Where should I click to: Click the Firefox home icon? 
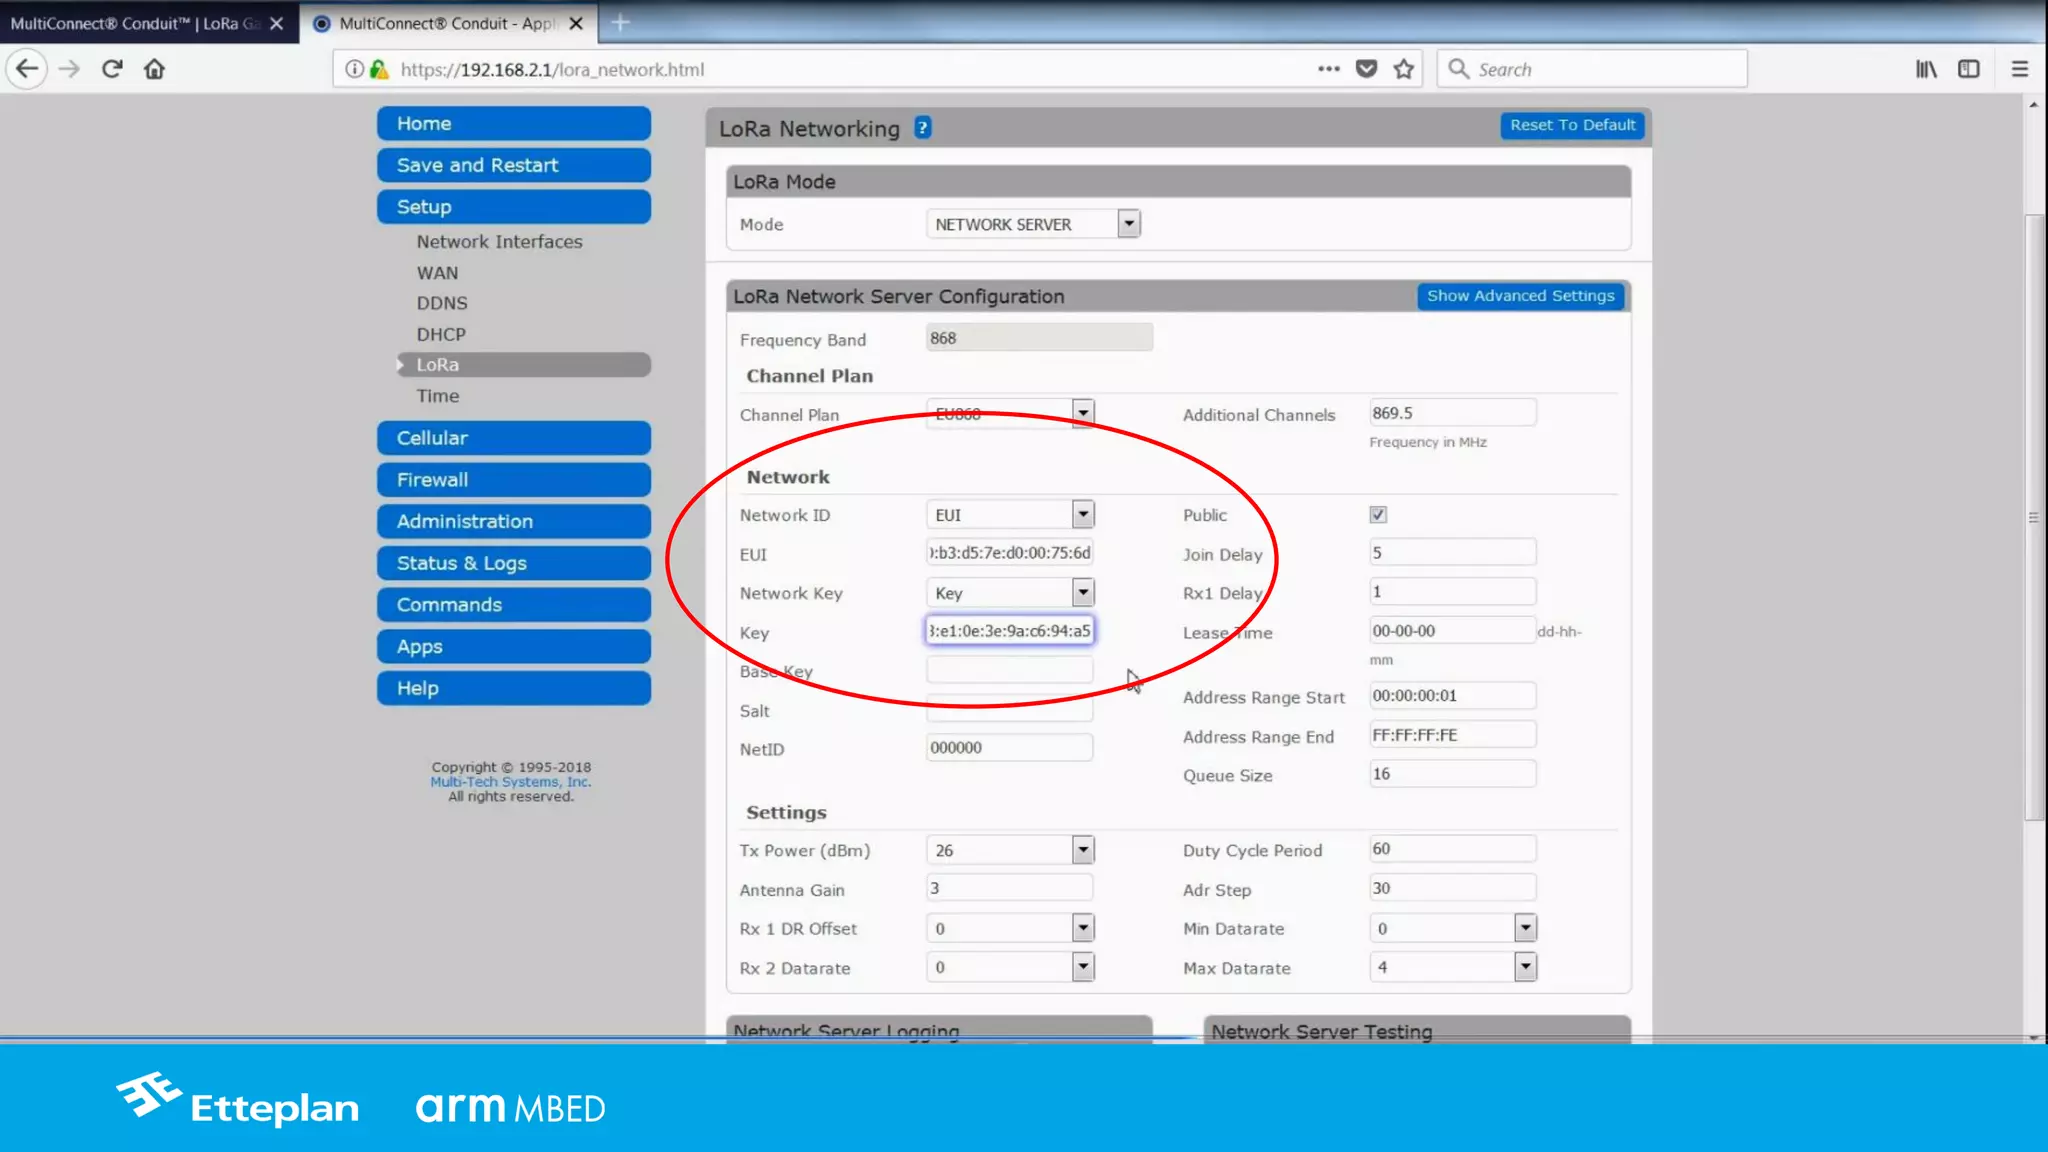154,69
